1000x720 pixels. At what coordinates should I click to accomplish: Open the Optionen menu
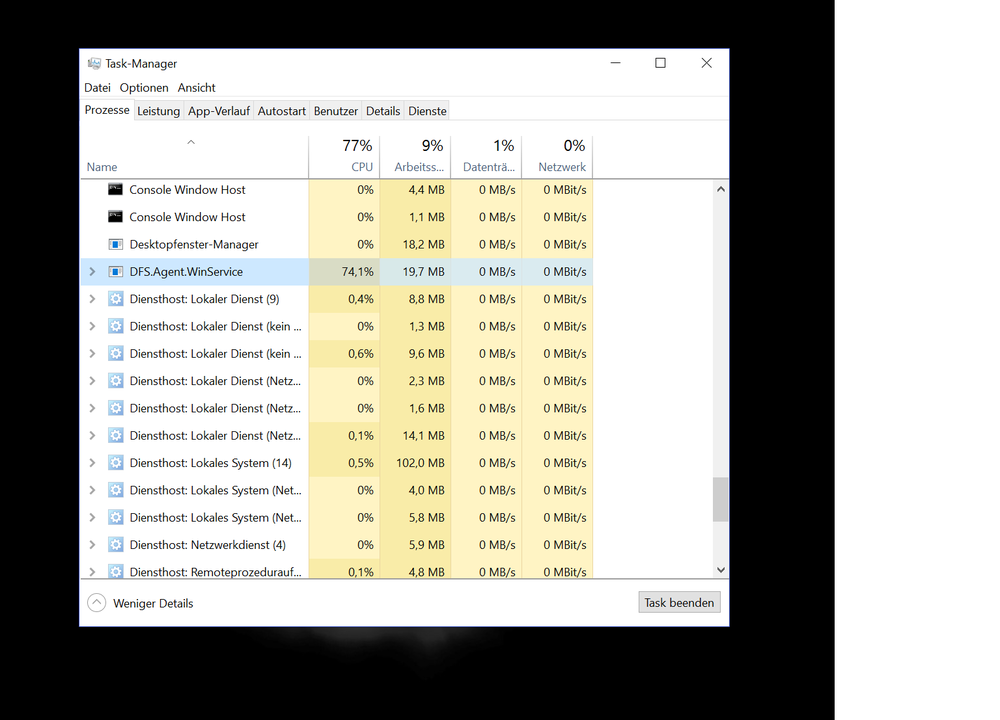click(144, 88)
